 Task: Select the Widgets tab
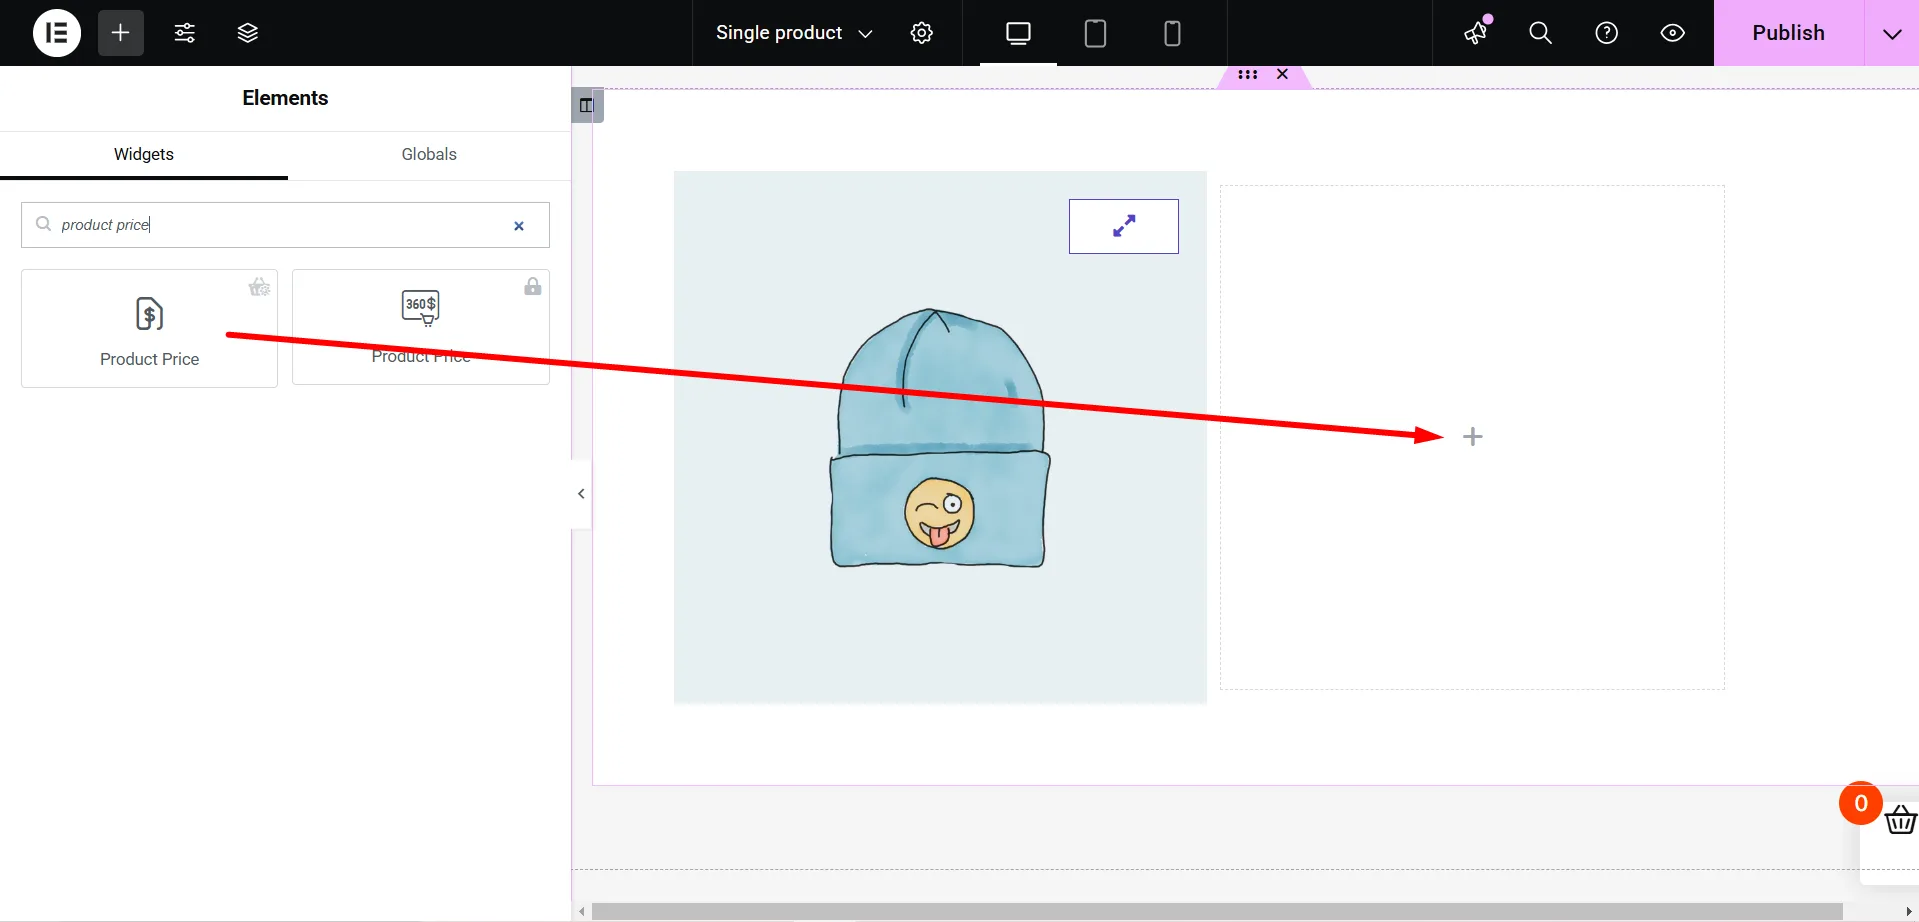pos(144,154)
